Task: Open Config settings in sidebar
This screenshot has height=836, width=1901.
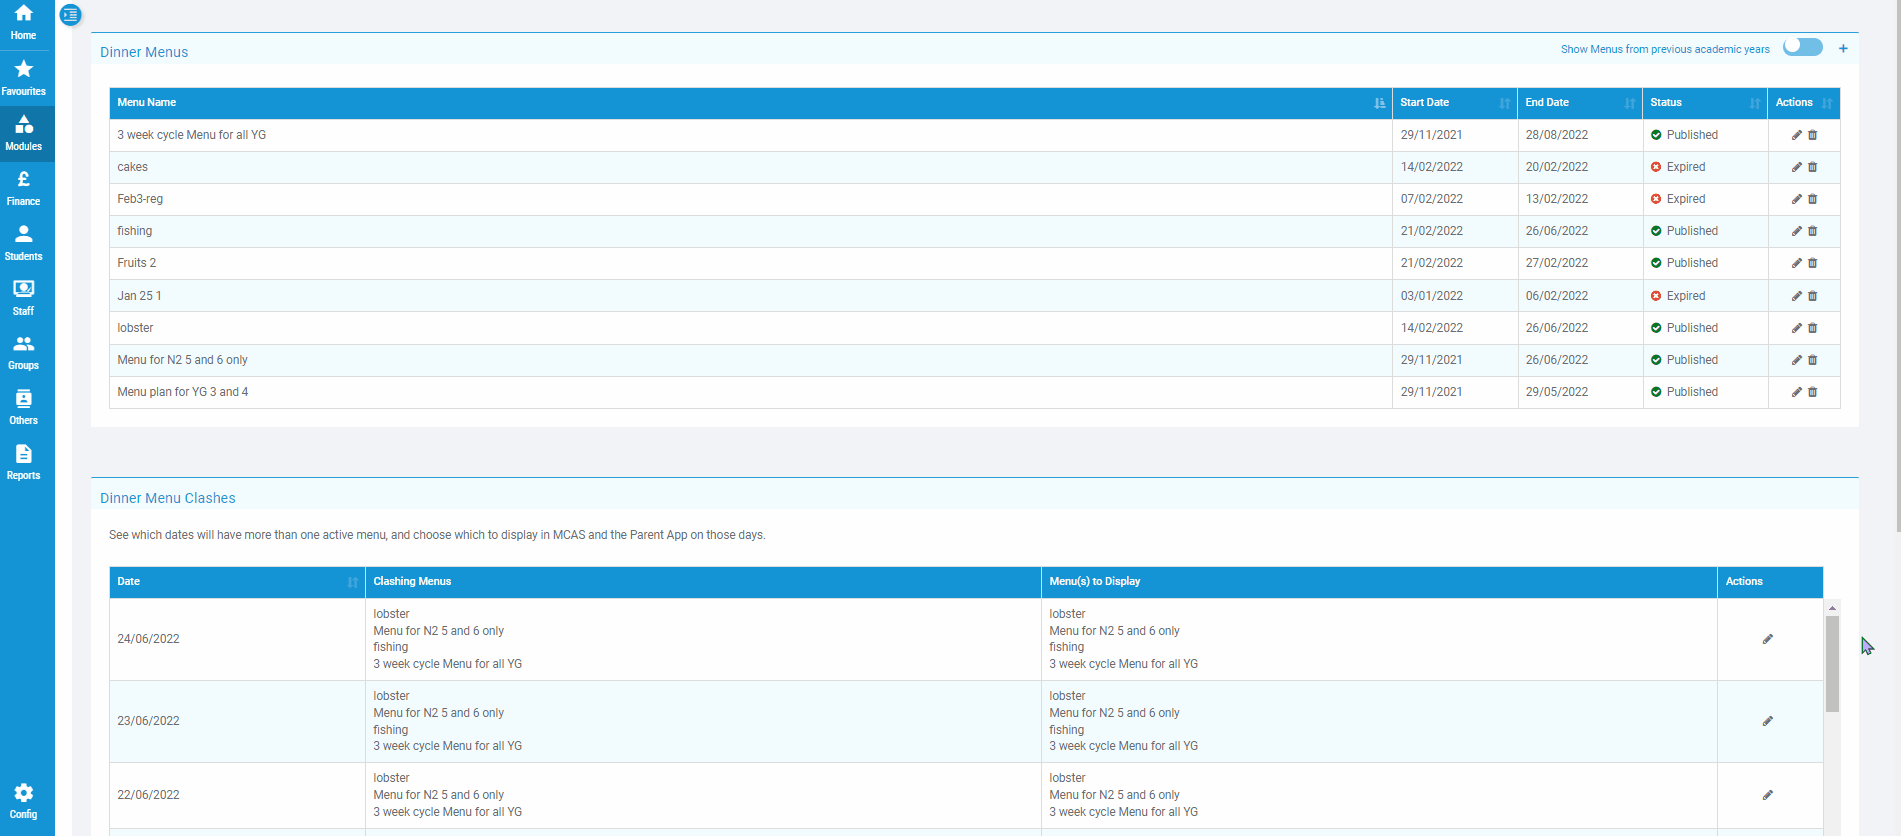Action: [24, 801]
